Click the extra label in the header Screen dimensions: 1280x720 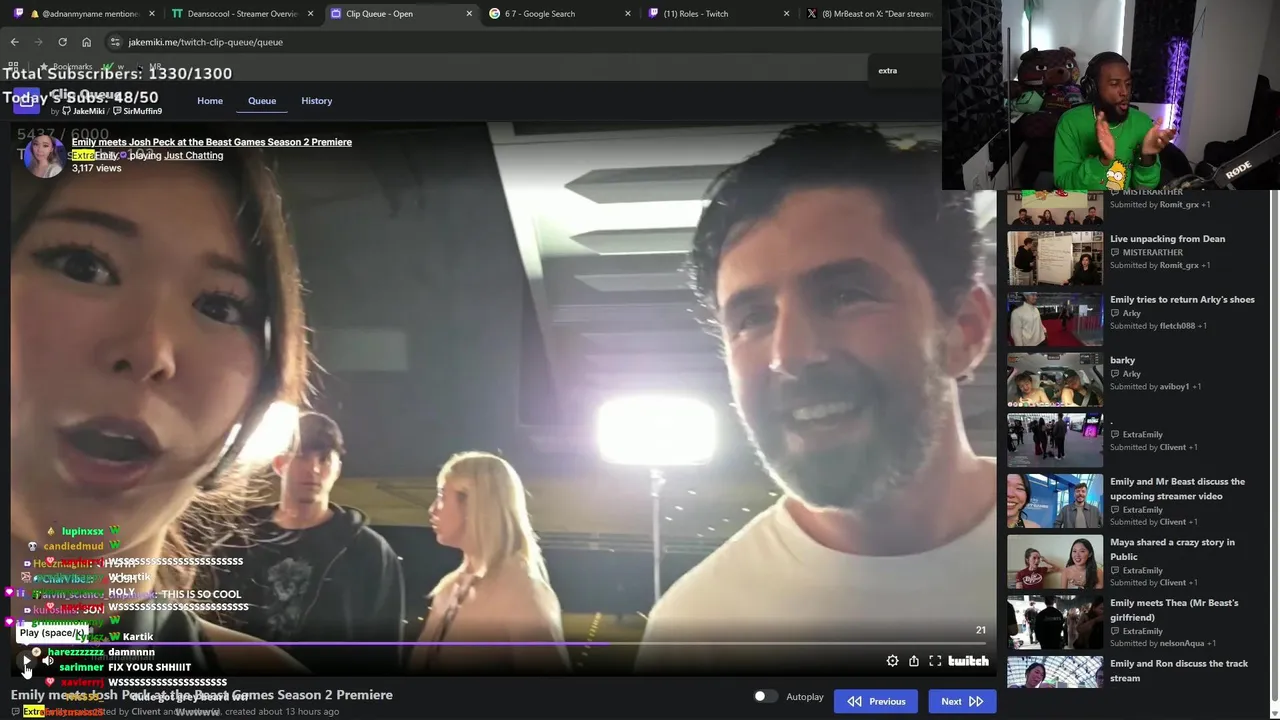point(888,71)
